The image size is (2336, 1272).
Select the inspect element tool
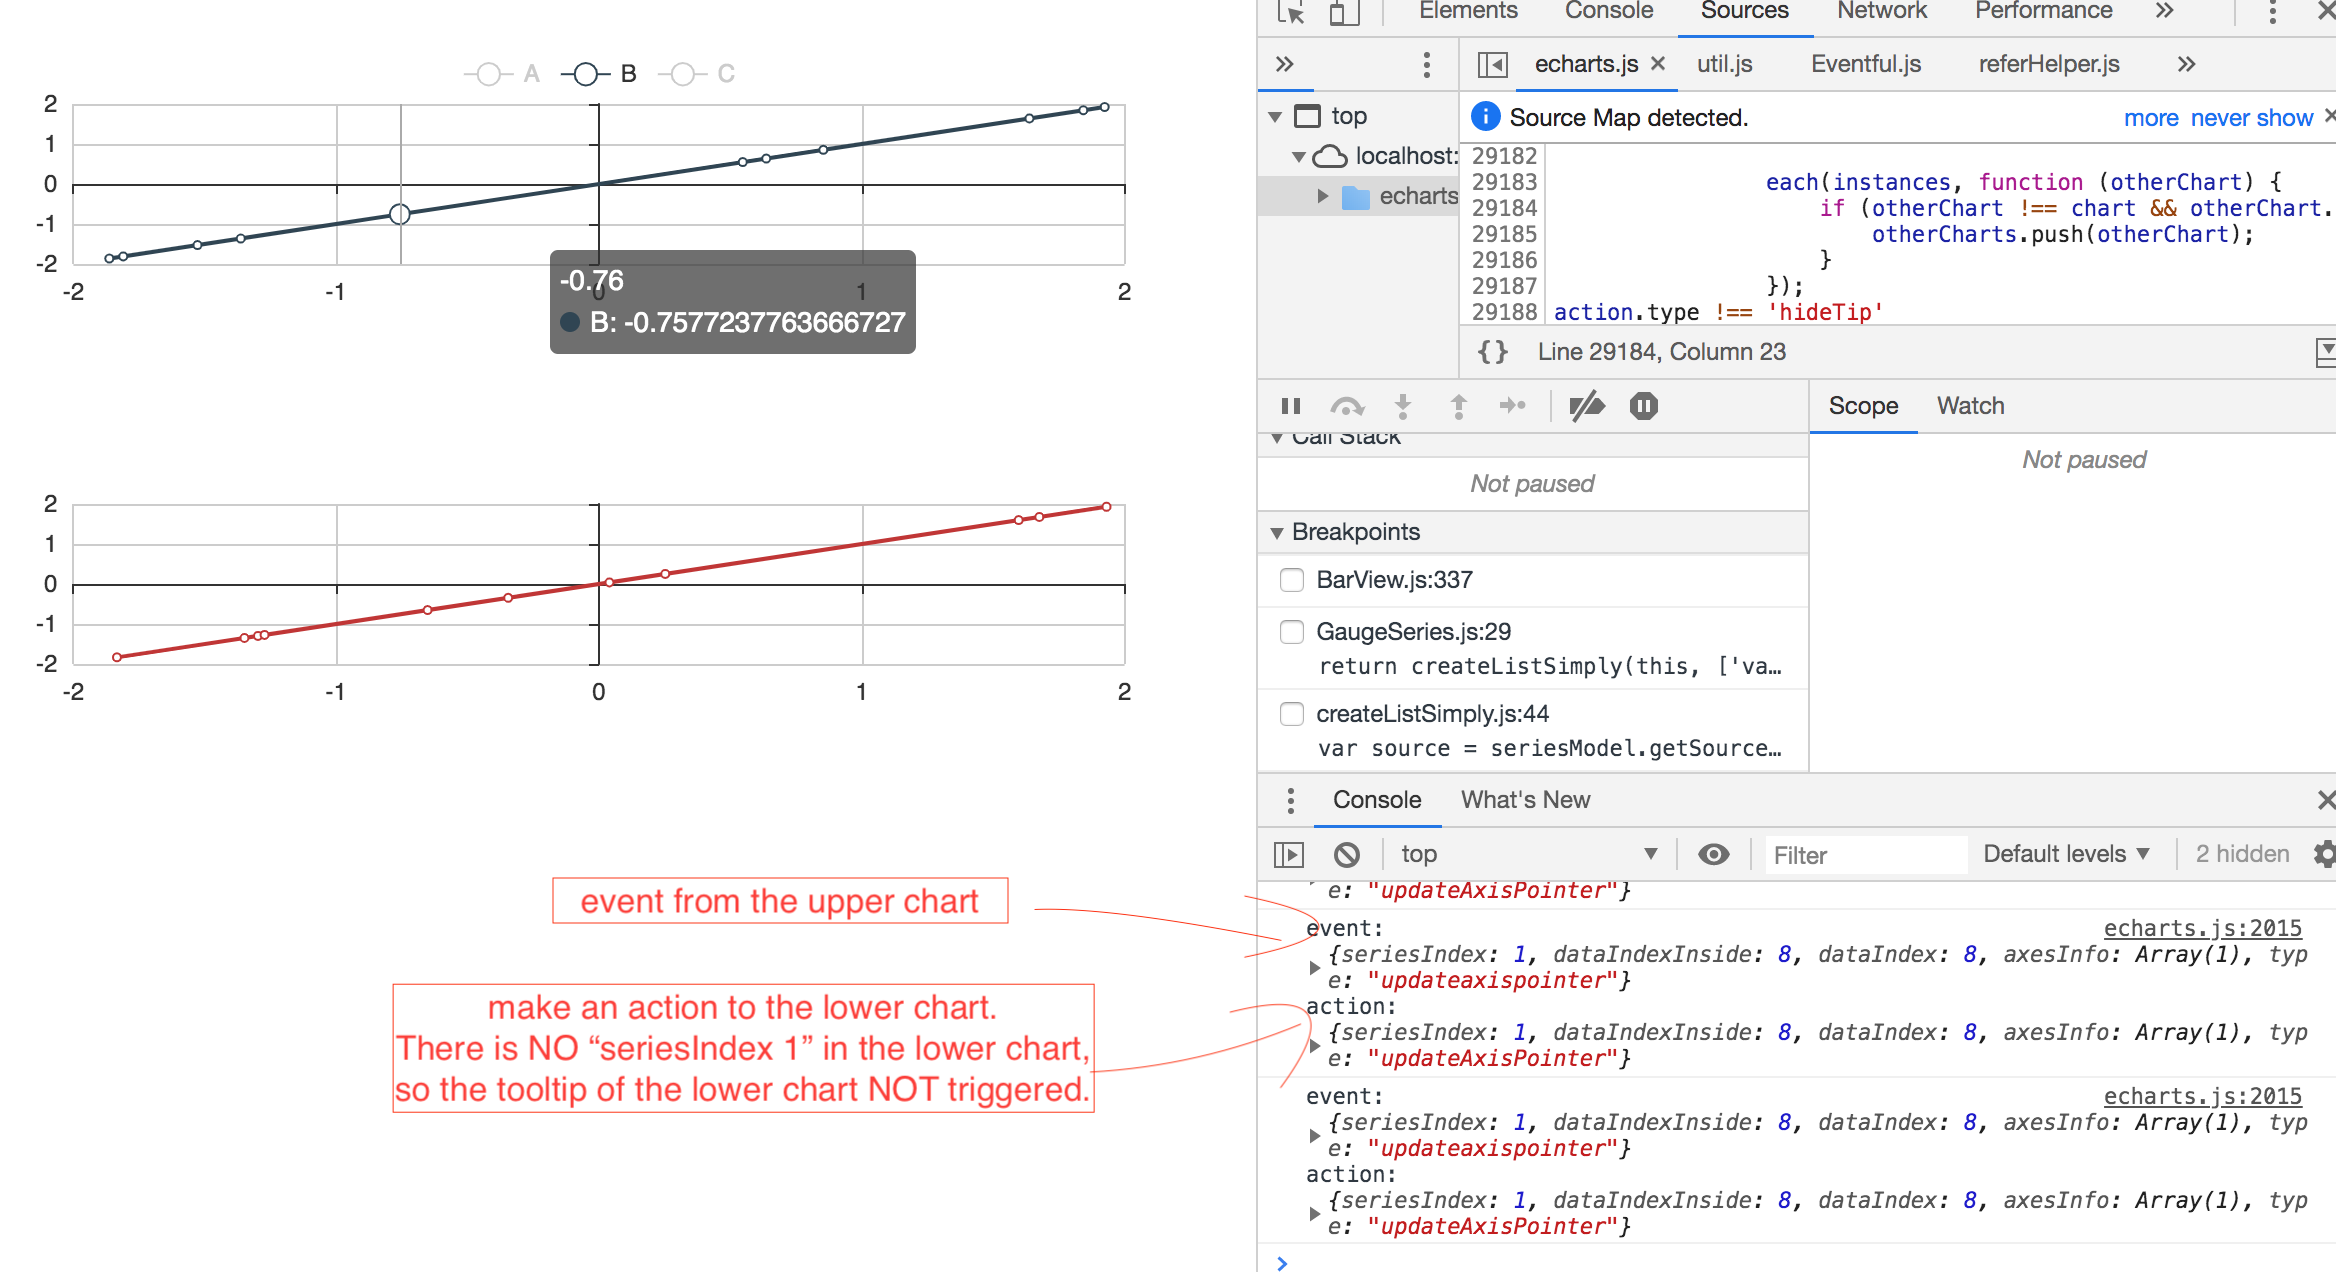point(1291,13)
